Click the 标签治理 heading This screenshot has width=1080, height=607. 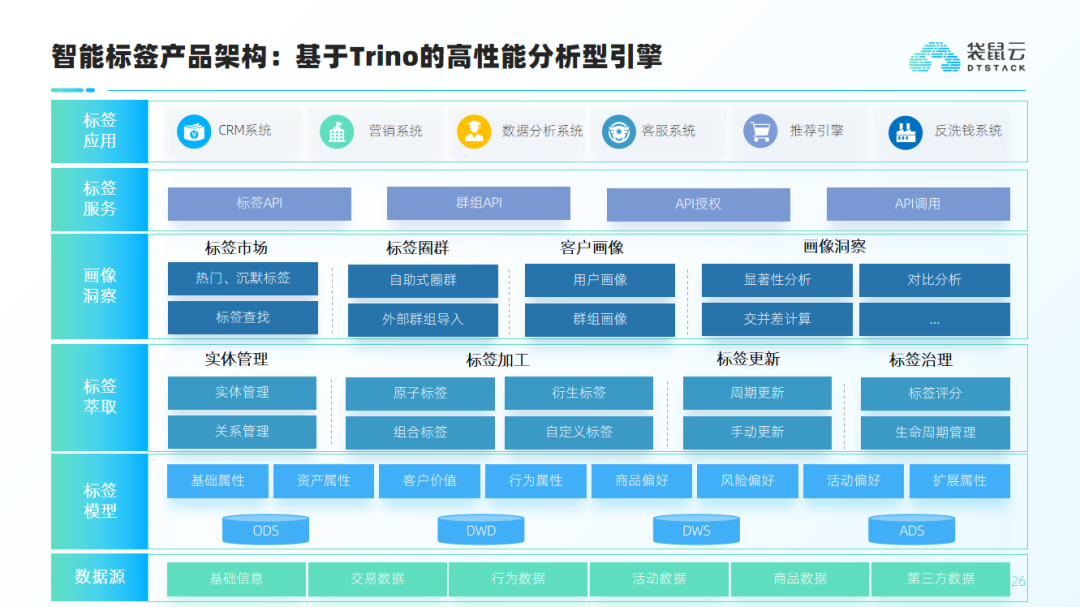[x=921, y=360]
